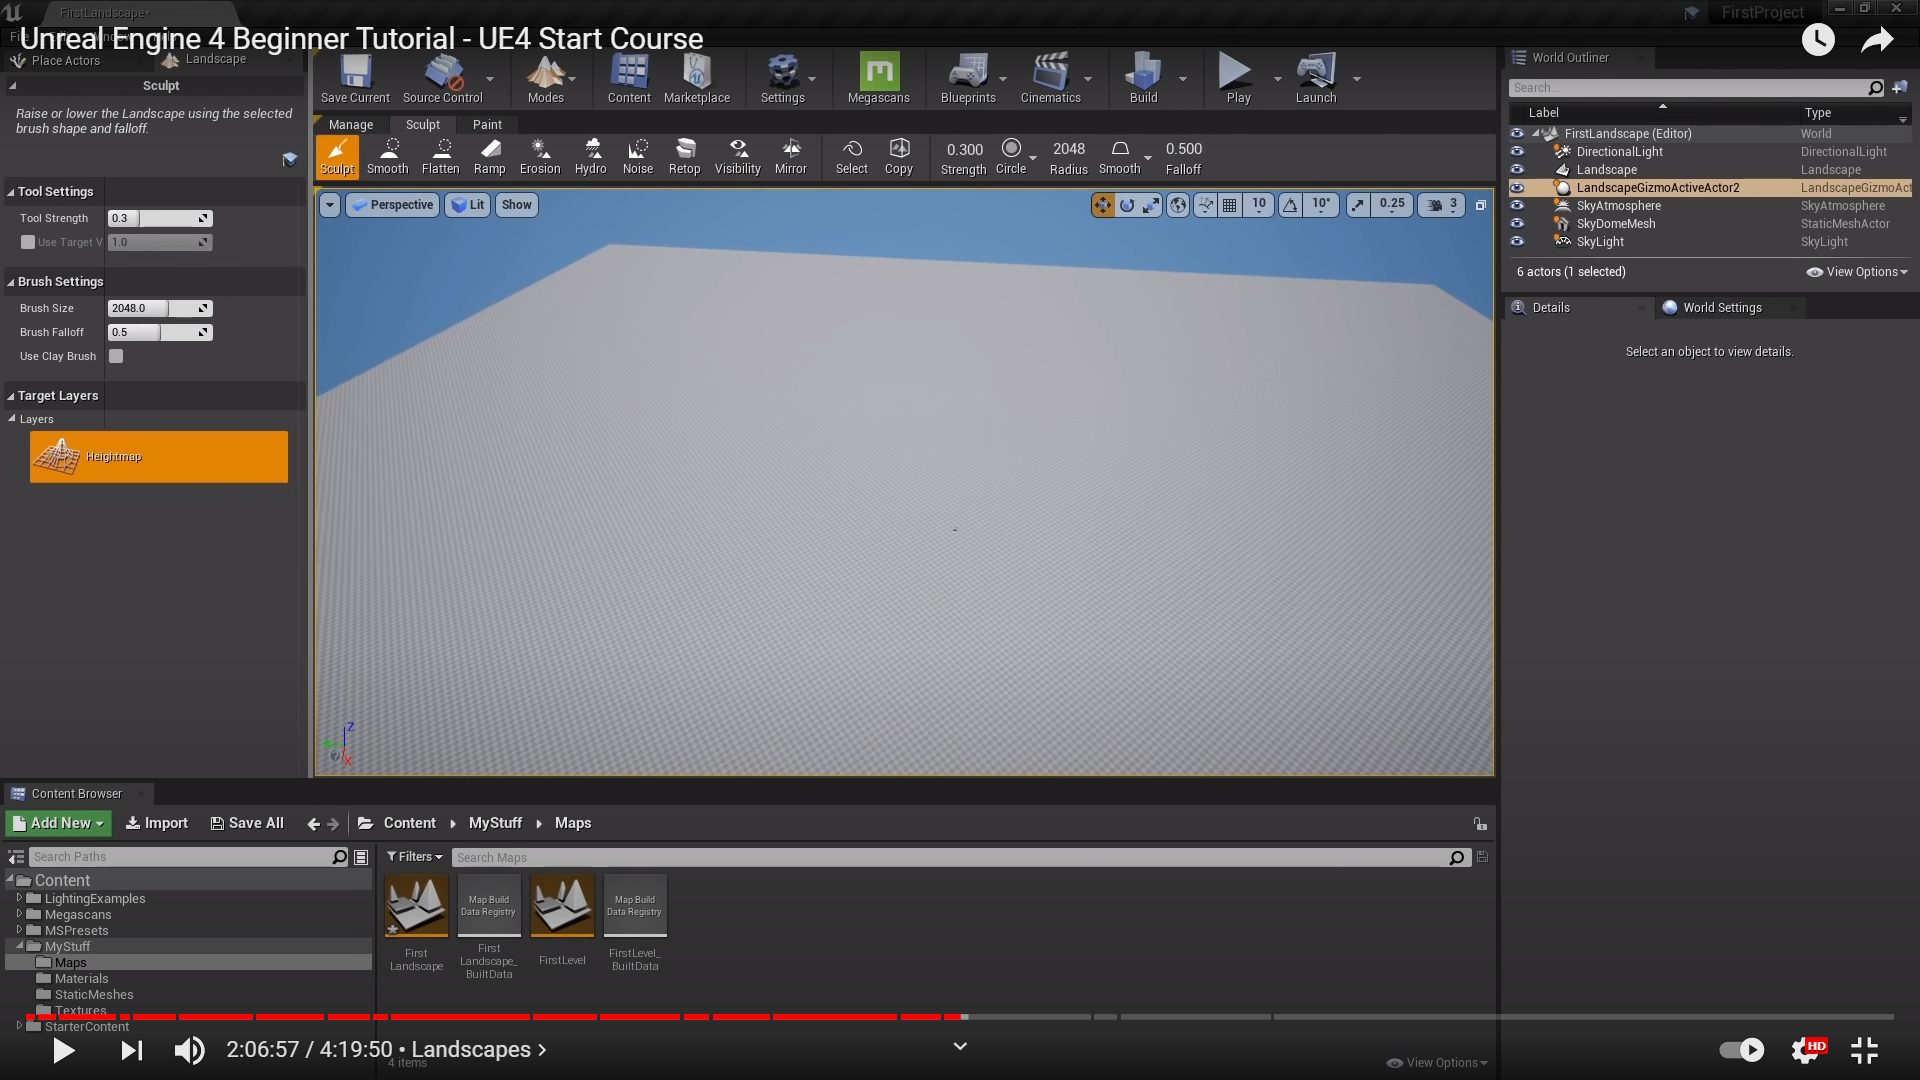Pick the Noise sculpt tool
The height and width of the screenshot is (1080, 1920).
tap(637, 157)
